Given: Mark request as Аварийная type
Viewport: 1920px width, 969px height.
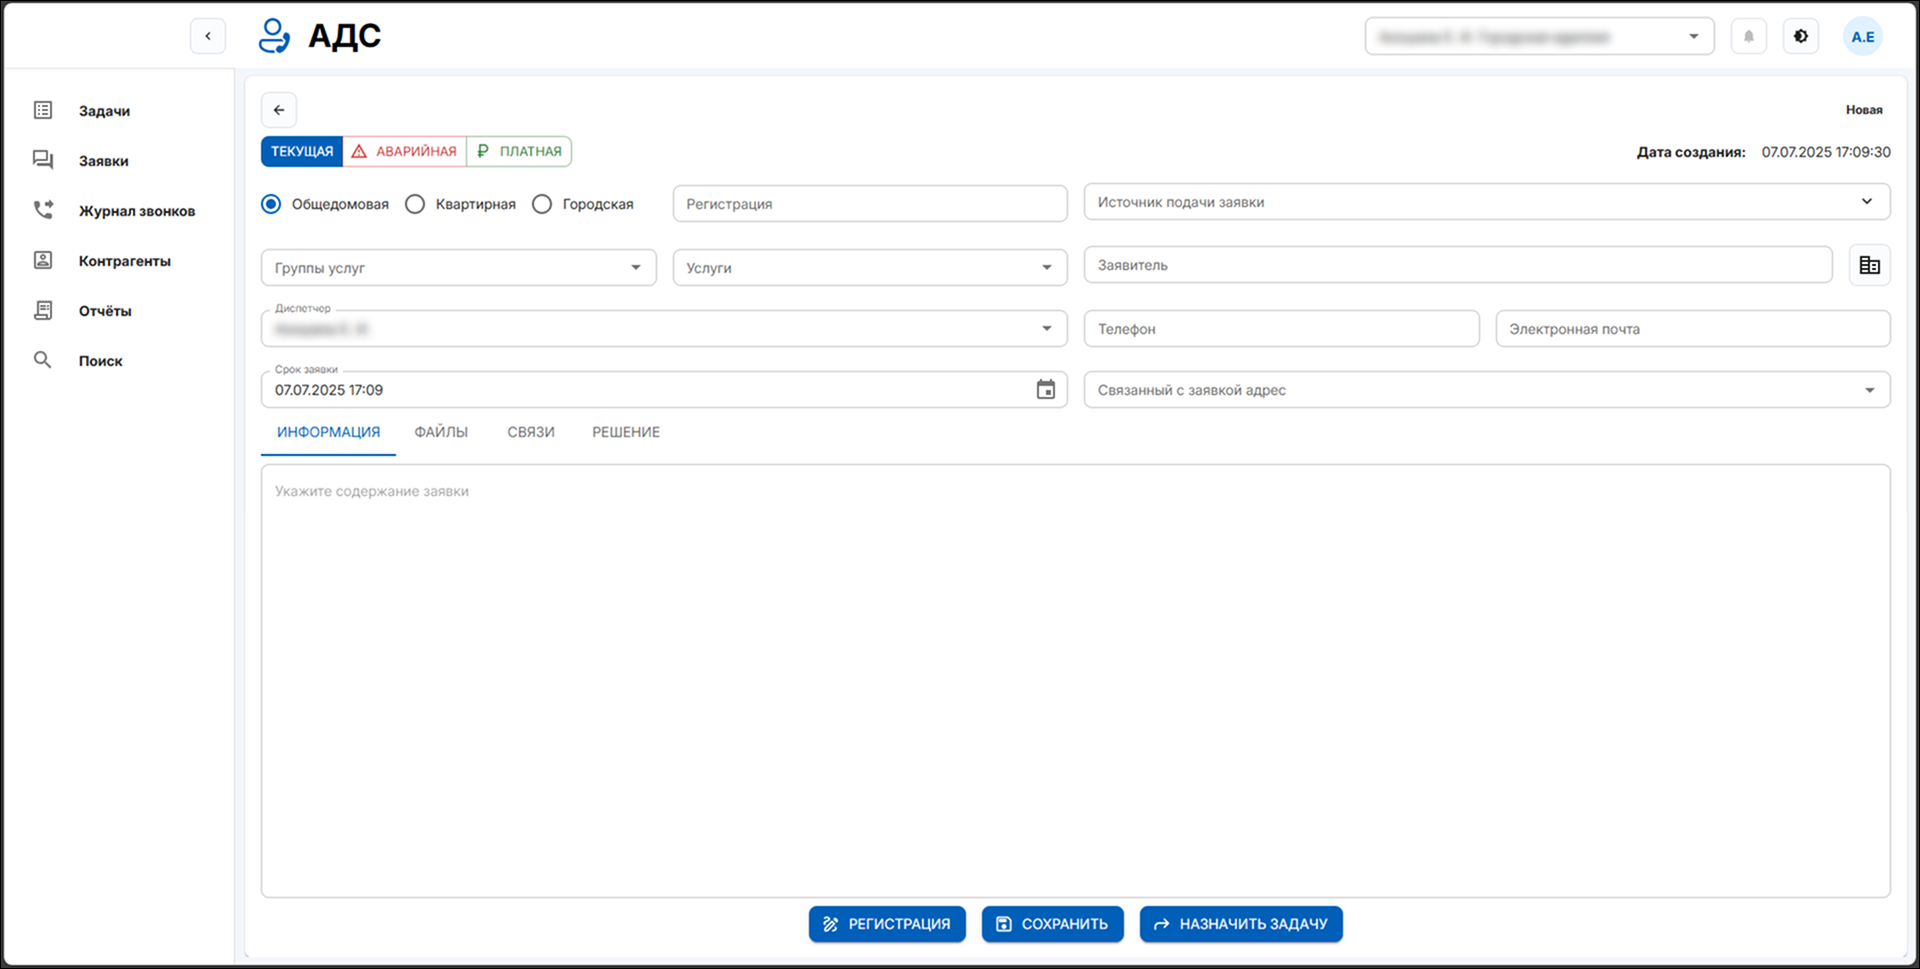Looking at the screenshot, I should 404,151.
